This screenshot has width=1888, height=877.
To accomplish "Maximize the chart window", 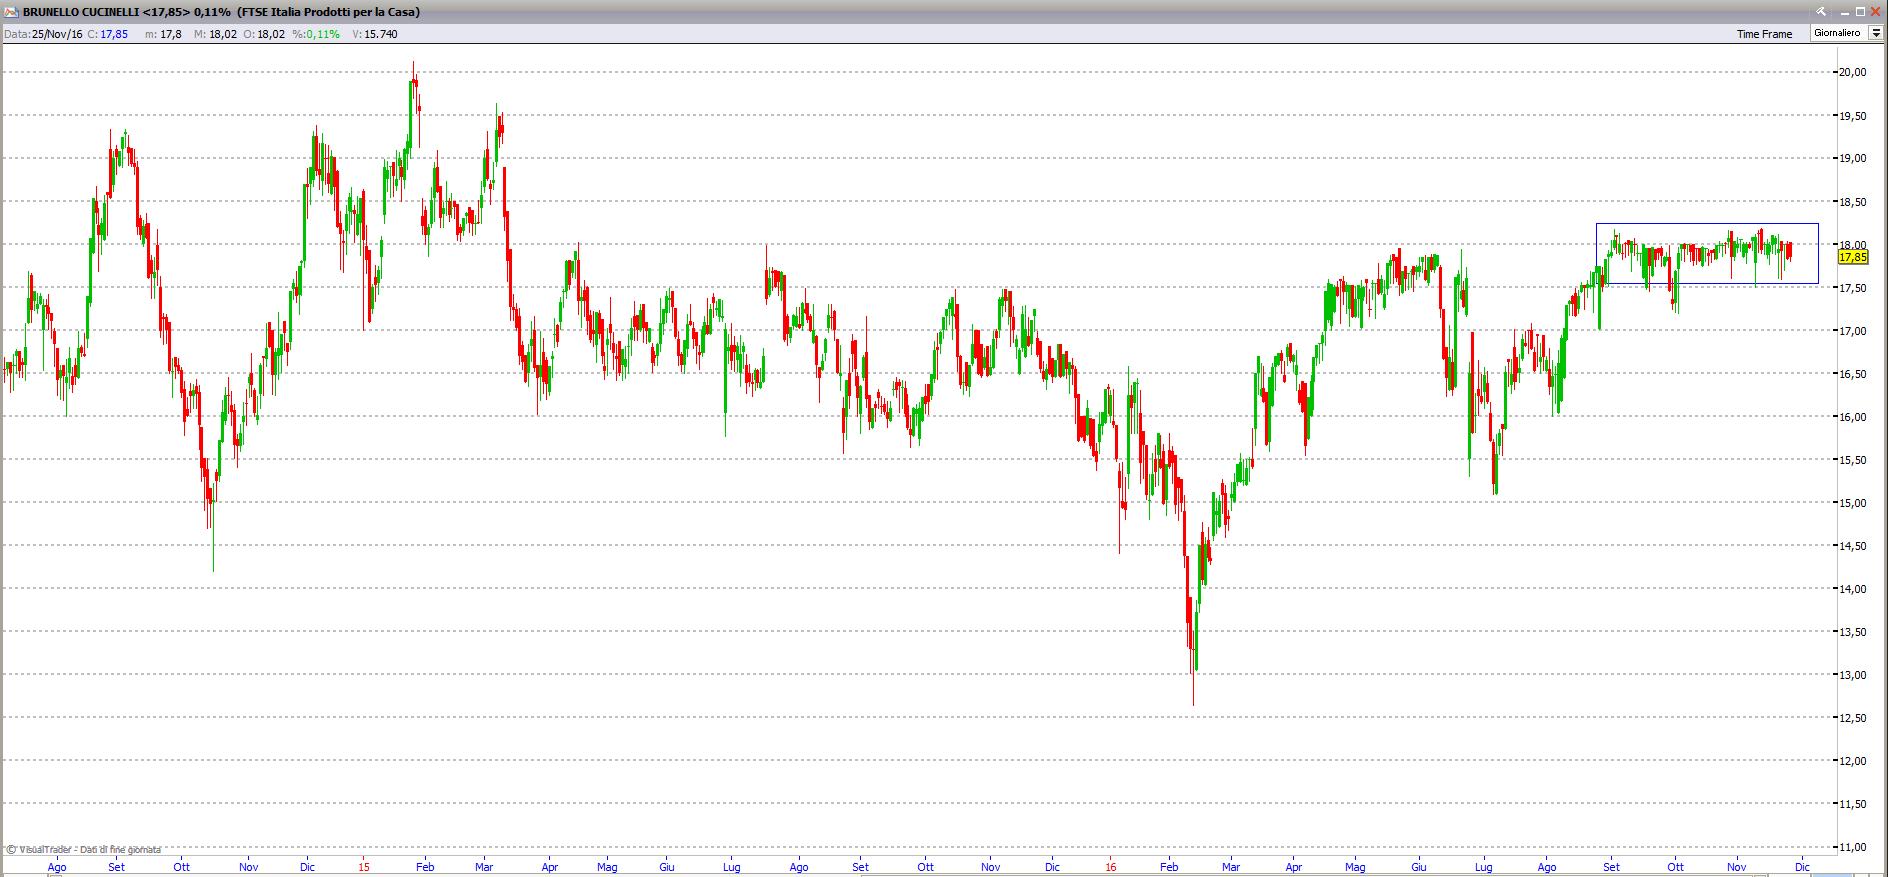I will coord(1860,11).
